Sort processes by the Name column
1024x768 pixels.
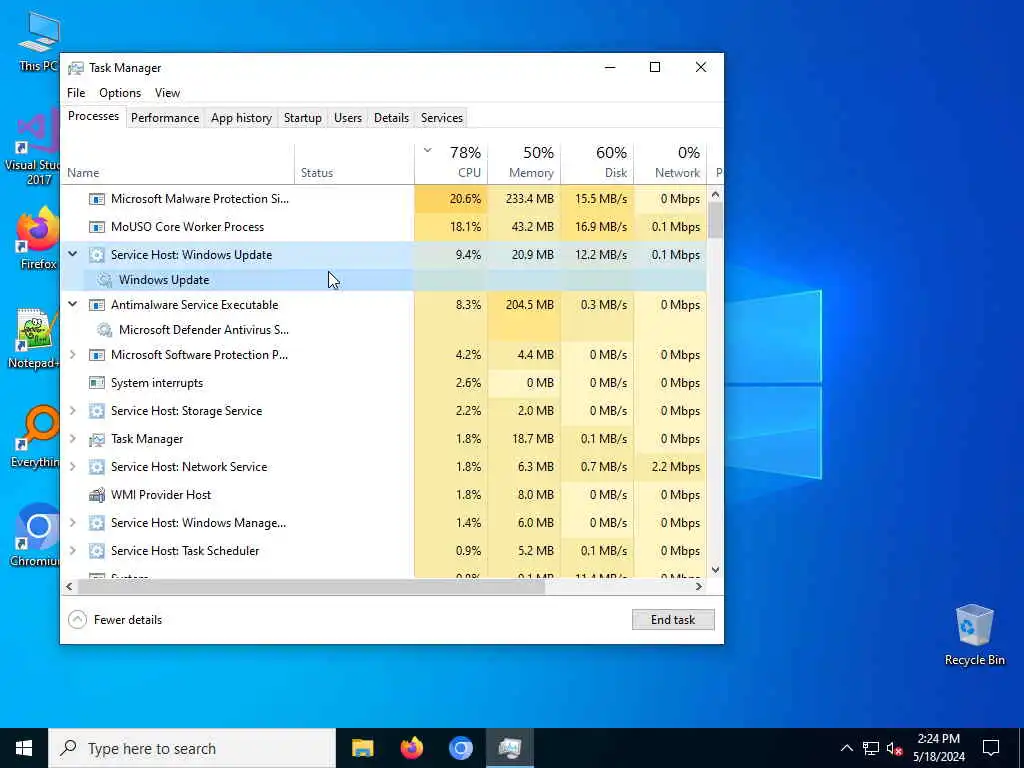(x=178, y=163)
